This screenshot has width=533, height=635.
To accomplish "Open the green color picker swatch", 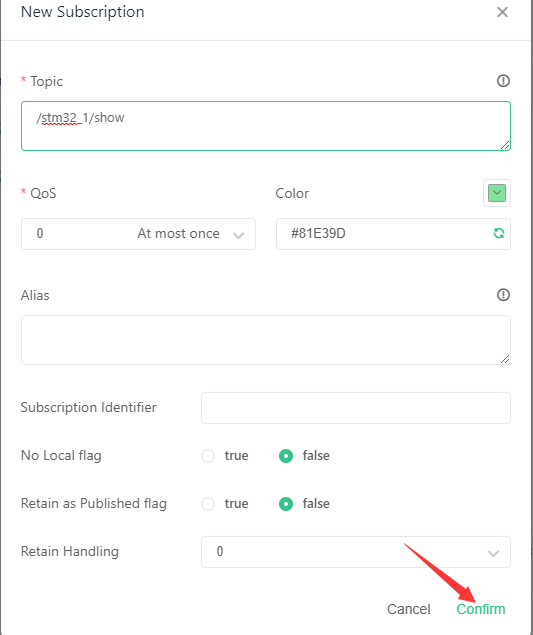I will tap(497, 193).
